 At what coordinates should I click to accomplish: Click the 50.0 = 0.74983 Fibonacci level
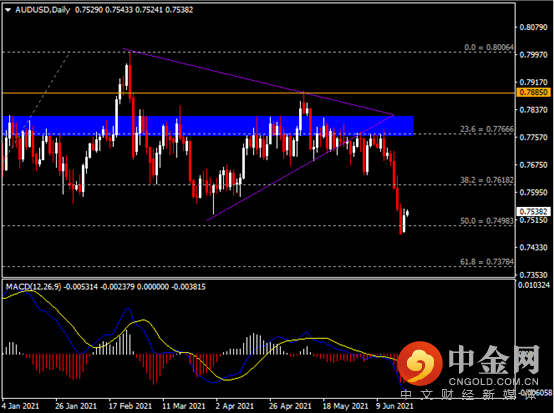tap(487, 221)
